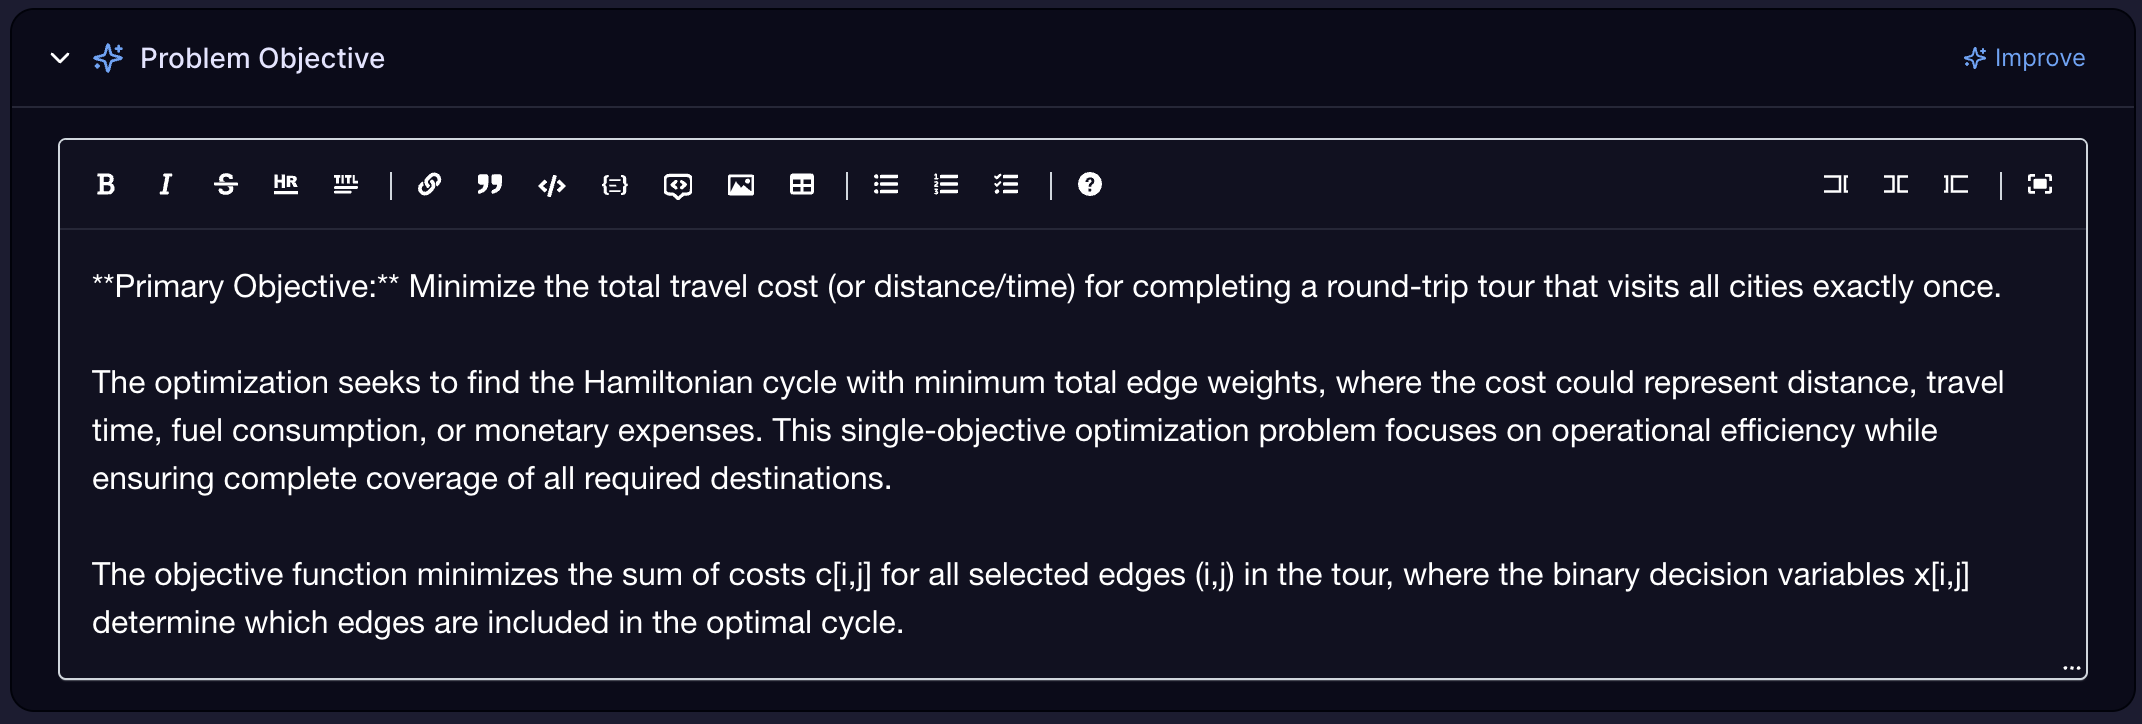Insert a table

point(802,185)
